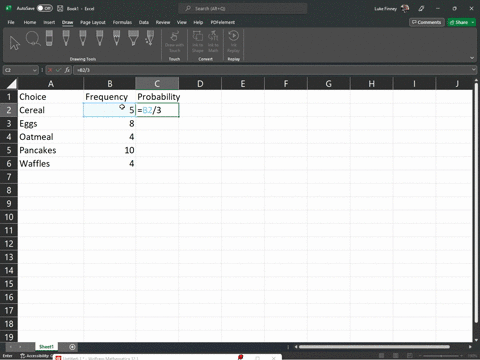This screenshot has width=480, height=360.
Task: Select the Sheet1 tab
Action: [x=46, y=347]
